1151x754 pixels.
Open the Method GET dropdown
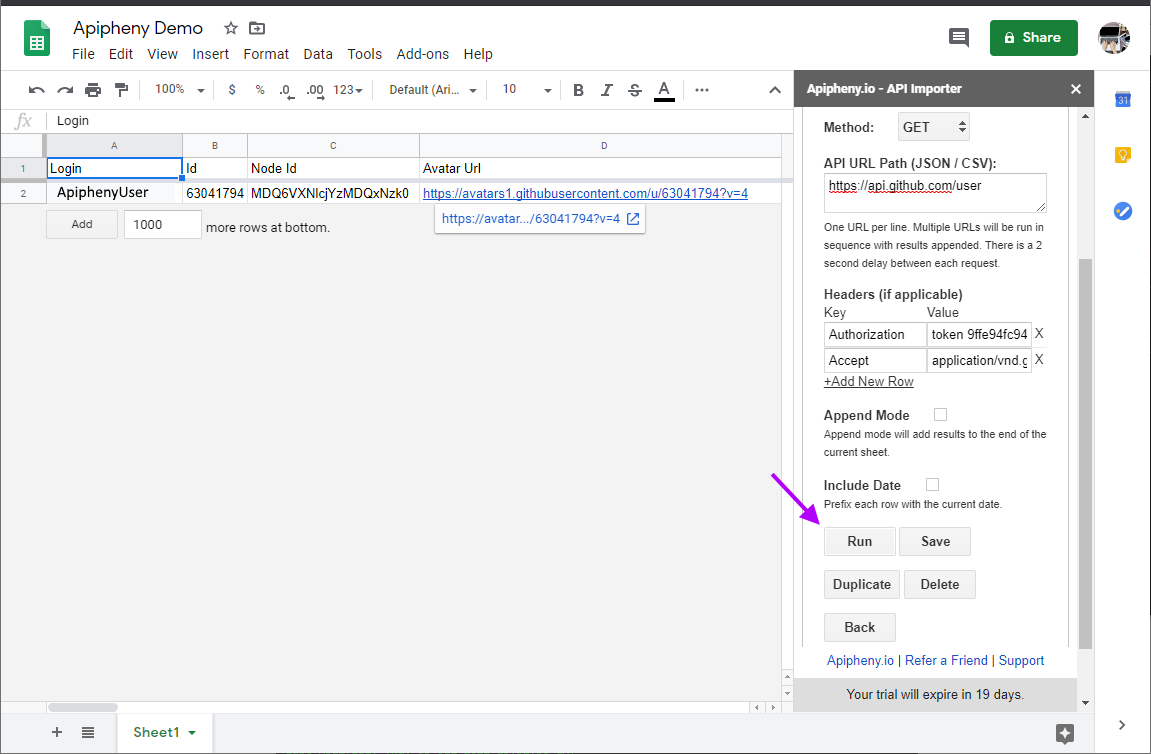coord(934,127)
